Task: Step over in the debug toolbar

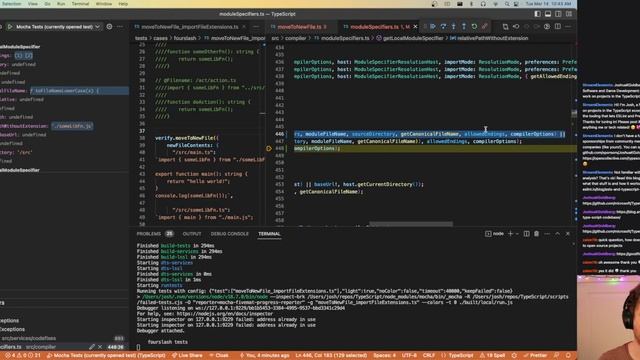Action: click(443, 27)
